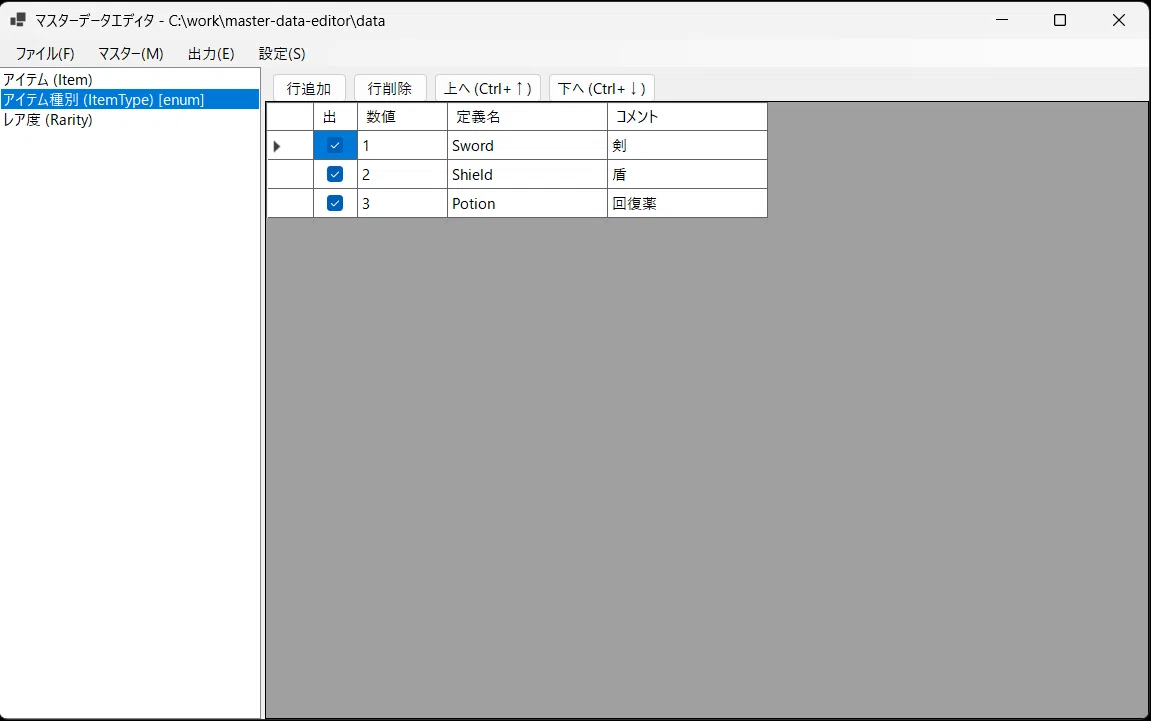Click the numeric value cell 2
This screenshot has height=721, width=1151.
(x=402, y=175)
